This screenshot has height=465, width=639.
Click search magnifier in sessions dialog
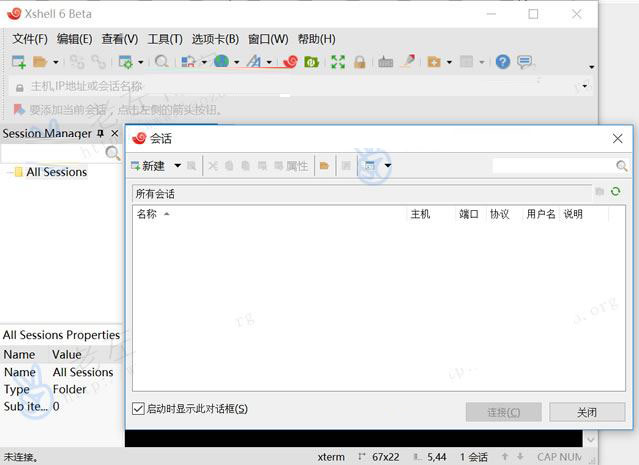click(621, 166)
